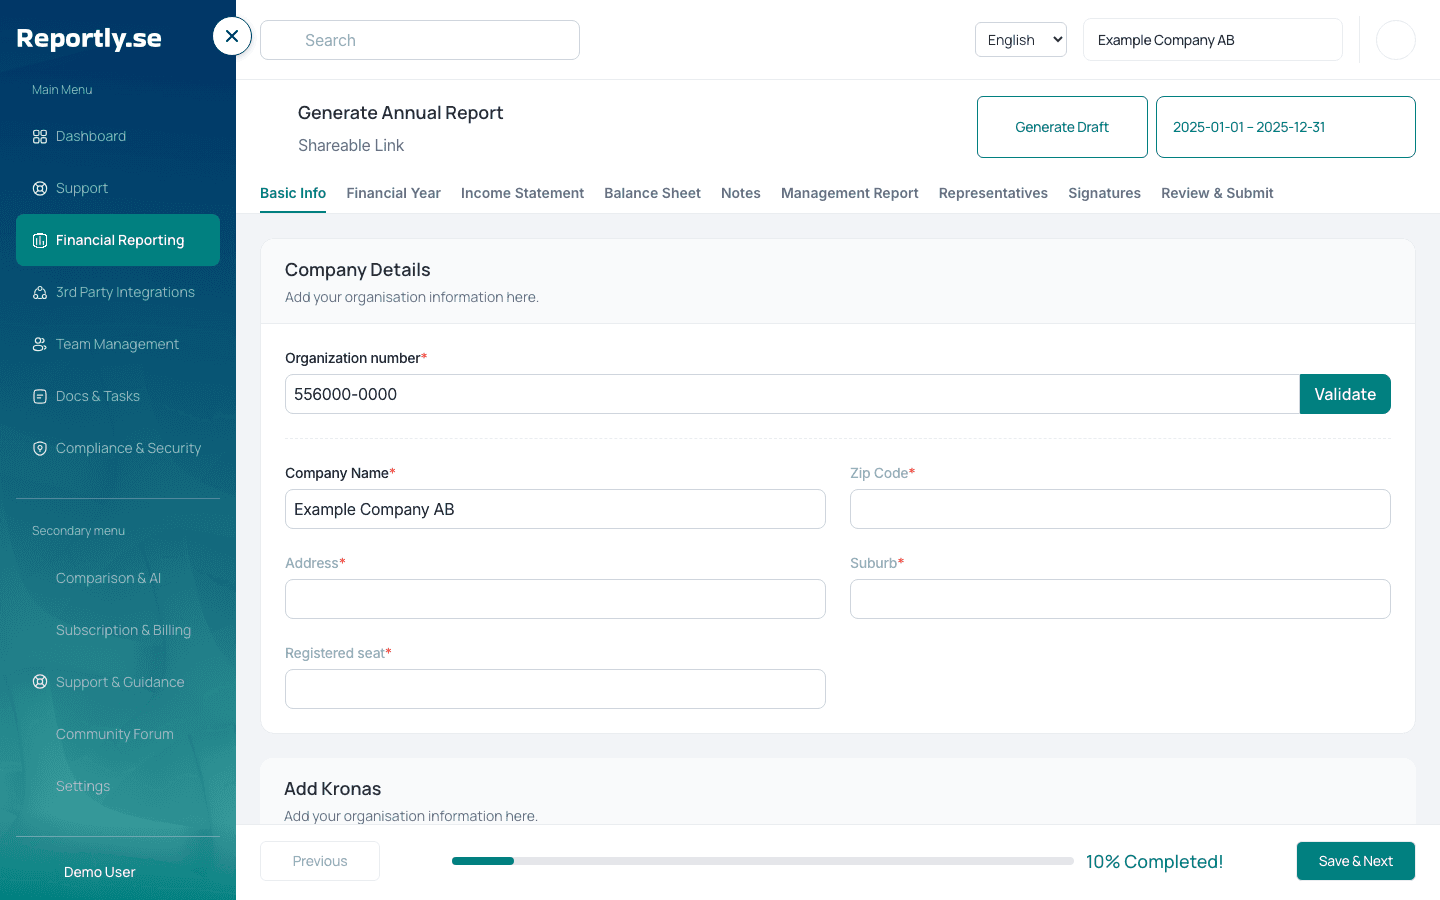Click the Zip Code input

1120,509
